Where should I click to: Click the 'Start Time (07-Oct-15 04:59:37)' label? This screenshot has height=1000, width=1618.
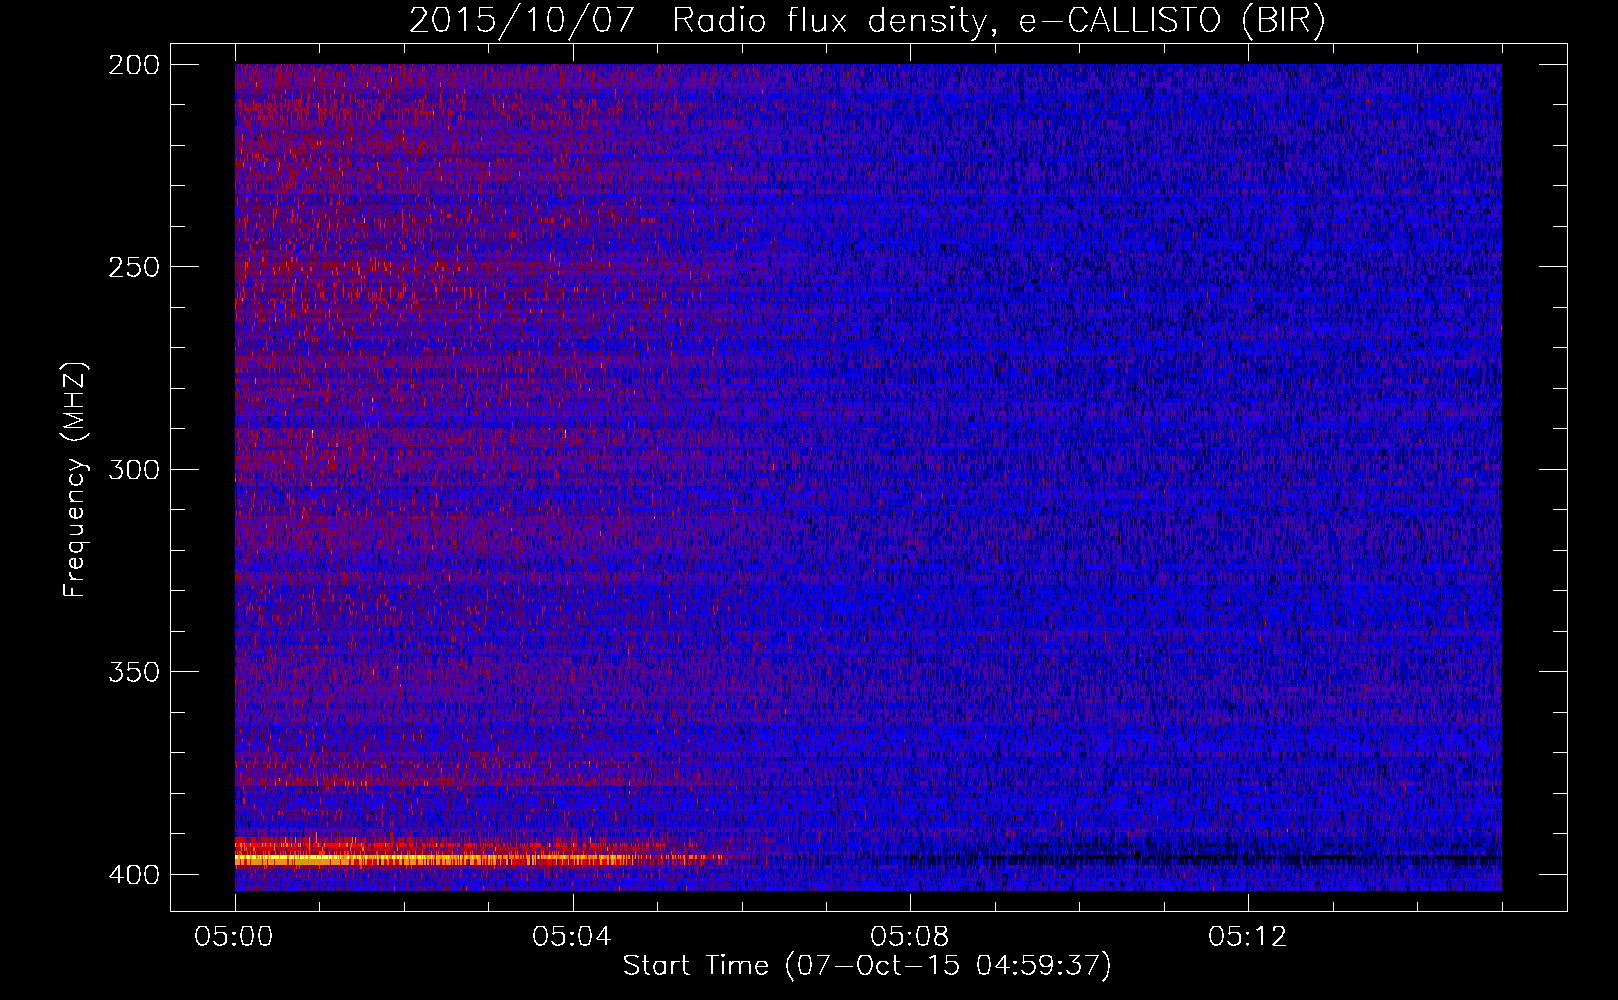(867, 966)
